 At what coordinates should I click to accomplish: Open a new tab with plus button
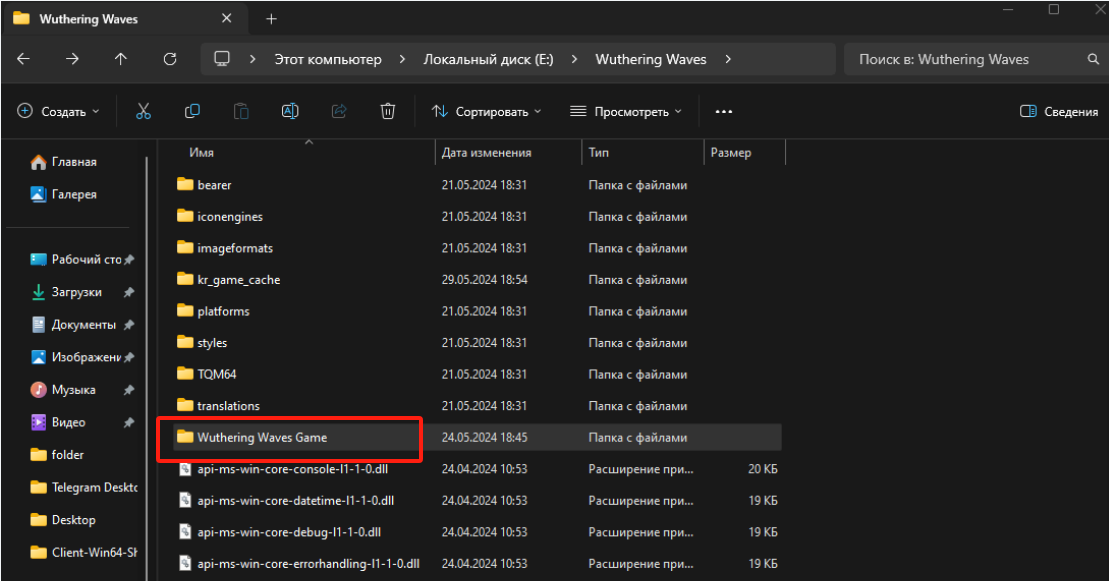pyautogui.click(x=272, y=19)
